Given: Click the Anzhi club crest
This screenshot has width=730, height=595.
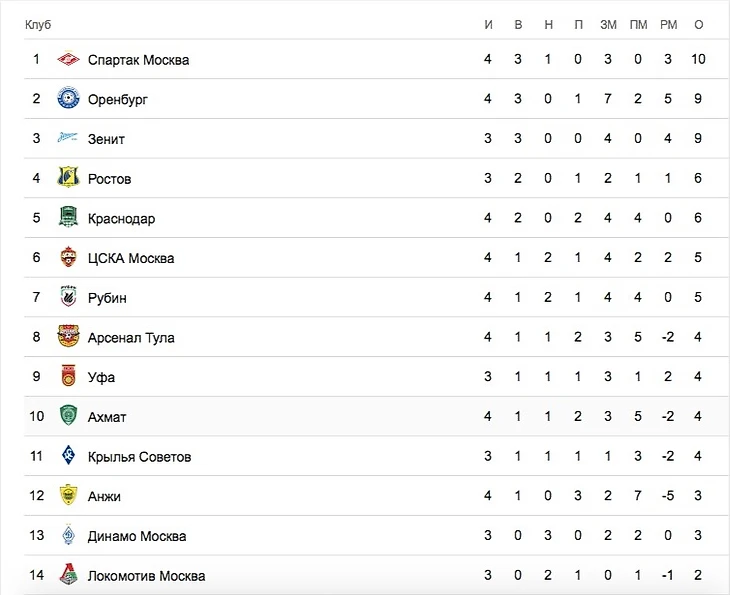Looking at the screenshot, I should 68,496.
